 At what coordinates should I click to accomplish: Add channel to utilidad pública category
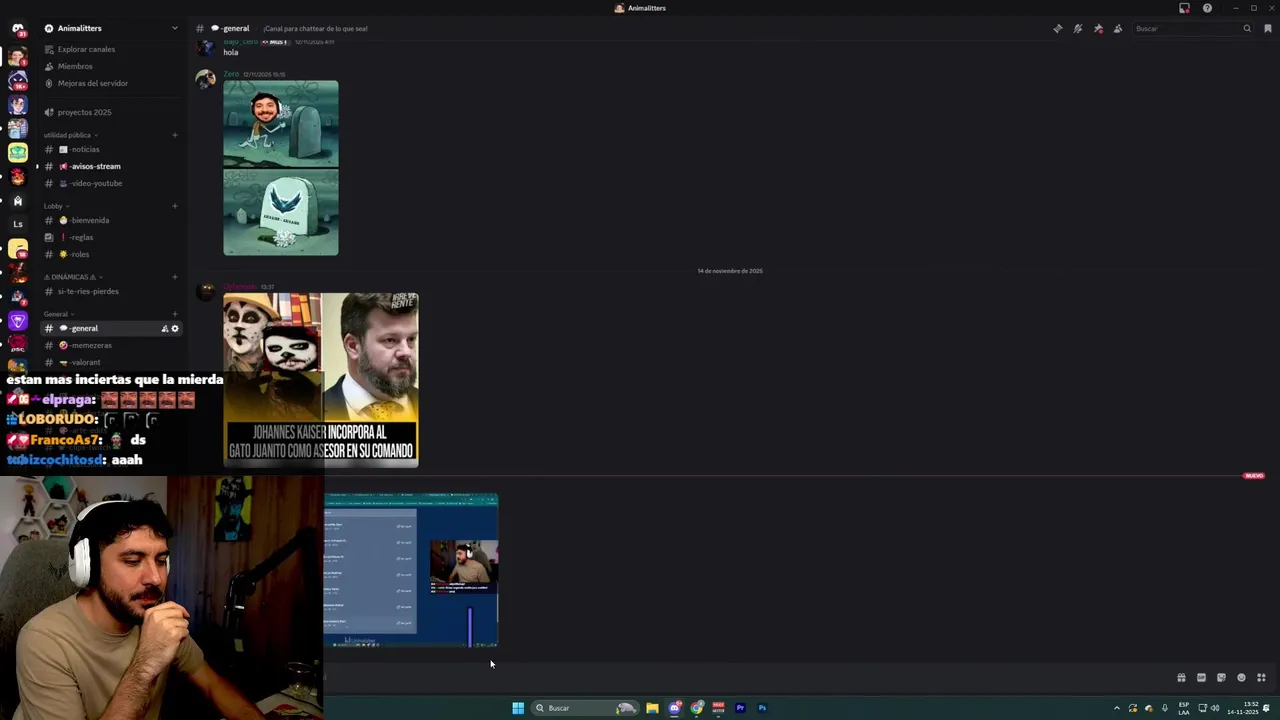(x=175, y=135)
